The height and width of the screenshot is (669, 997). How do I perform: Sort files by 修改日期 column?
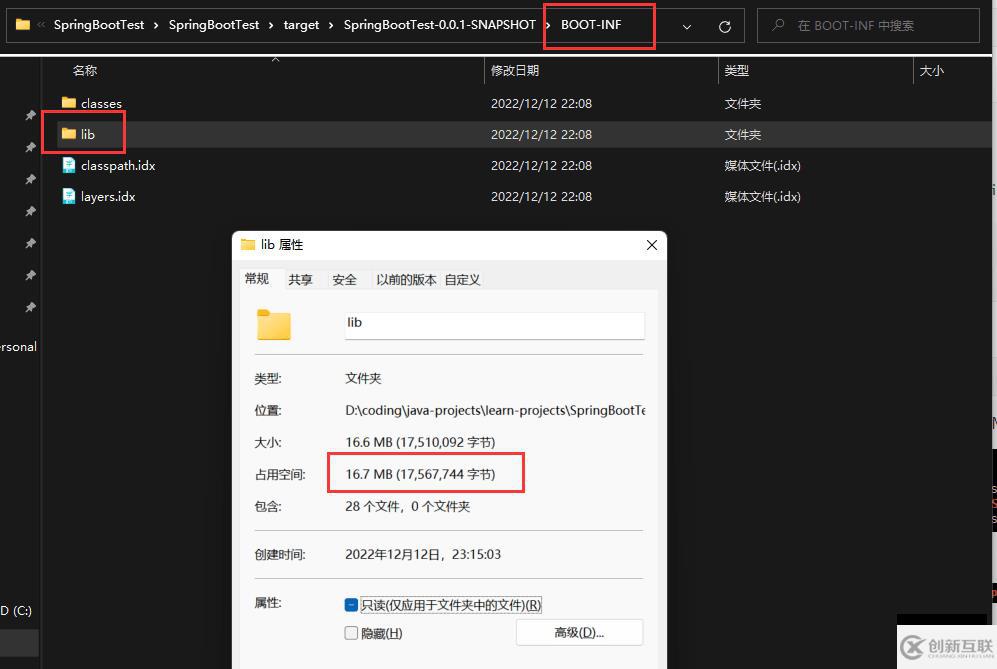pyautogui.click(x=515, y=71)
